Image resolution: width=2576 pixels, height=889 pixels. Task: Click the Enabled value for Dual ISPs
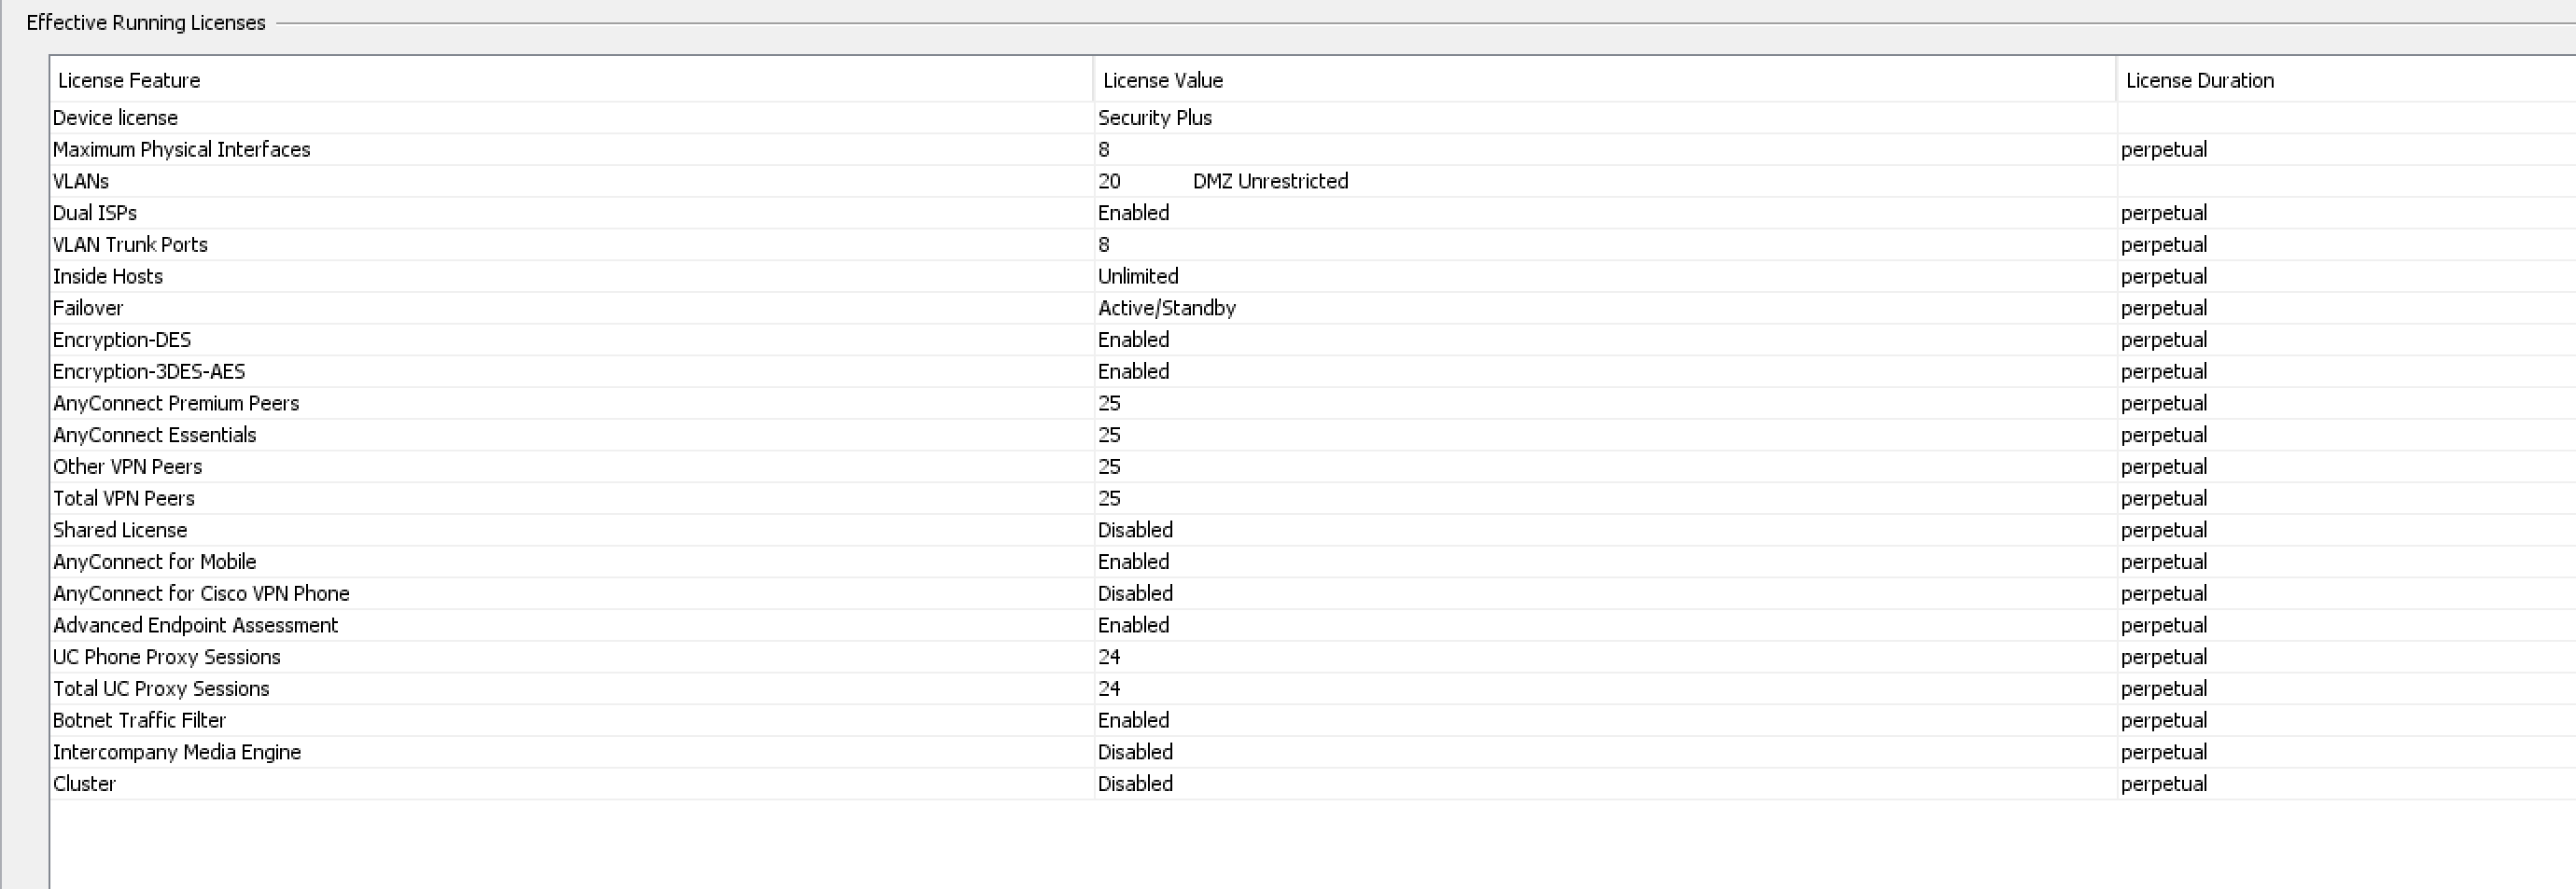(x=1133, y=213)
